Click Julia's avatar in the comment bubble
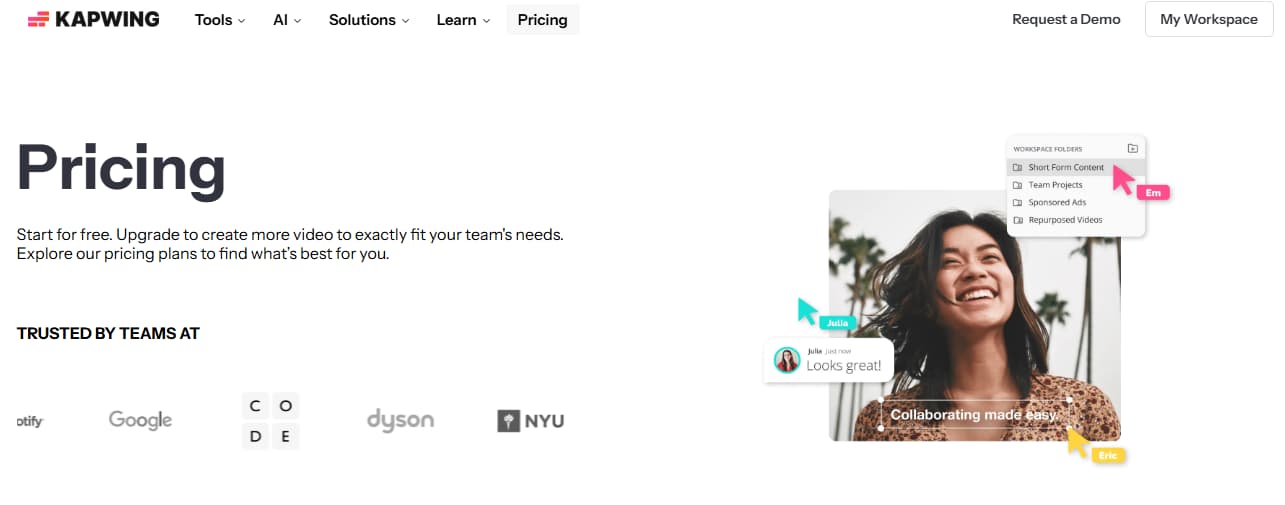 point(787,360)
